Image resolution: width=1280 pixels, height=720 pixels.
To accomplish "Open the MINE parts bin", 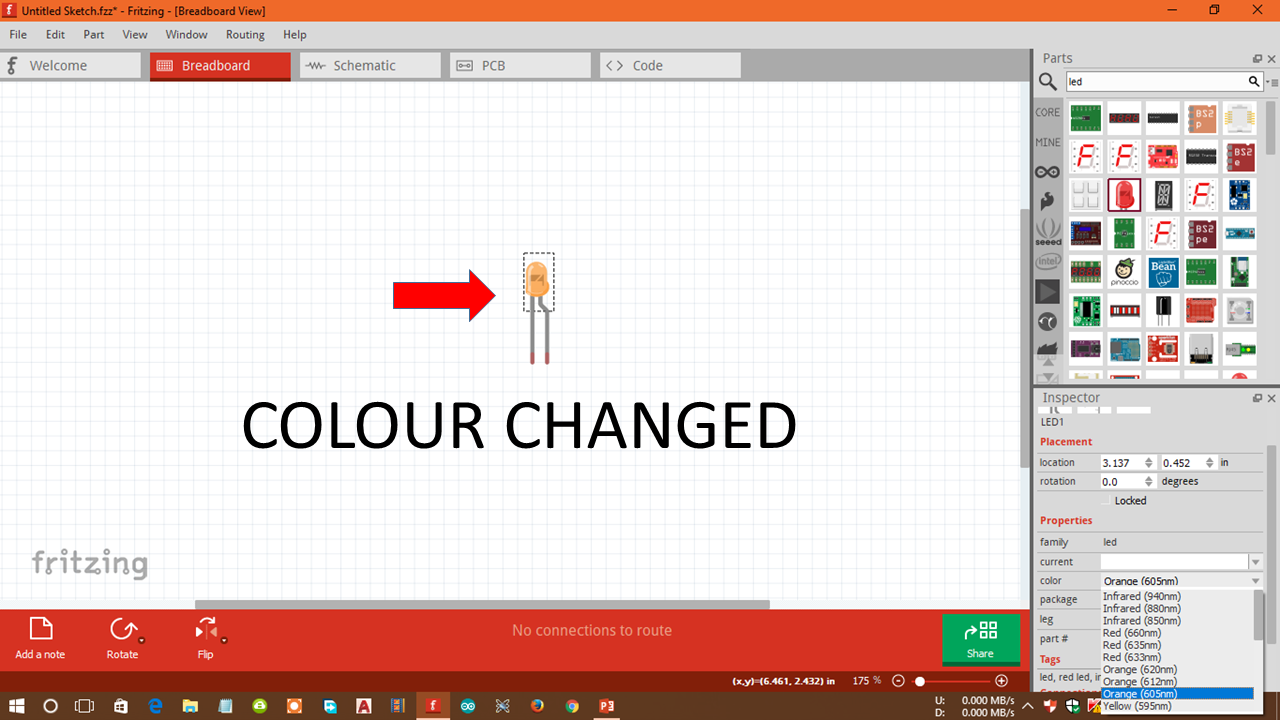I will pos(1047,143).
